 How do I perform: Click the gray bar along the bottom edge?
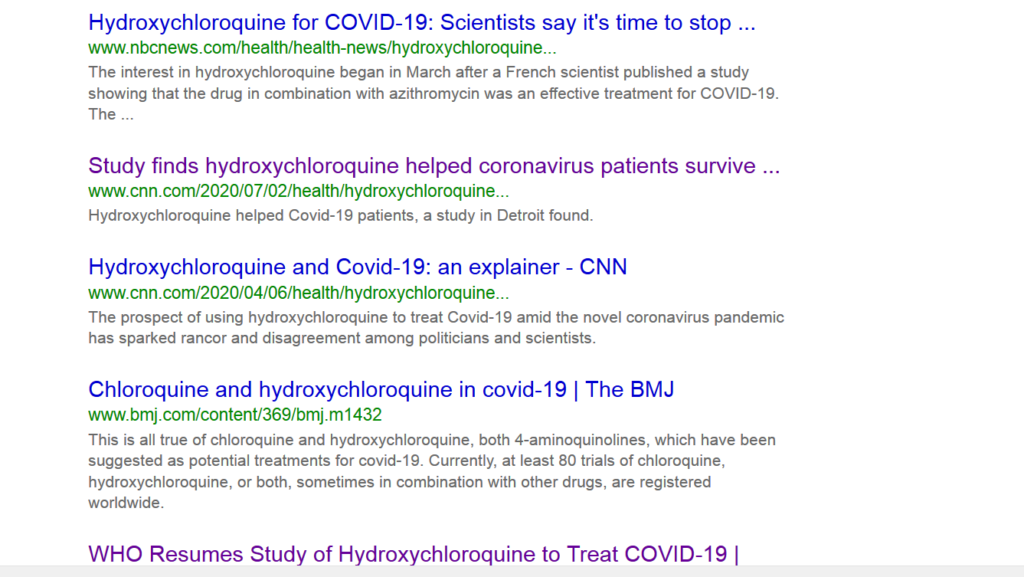(512, 571)
